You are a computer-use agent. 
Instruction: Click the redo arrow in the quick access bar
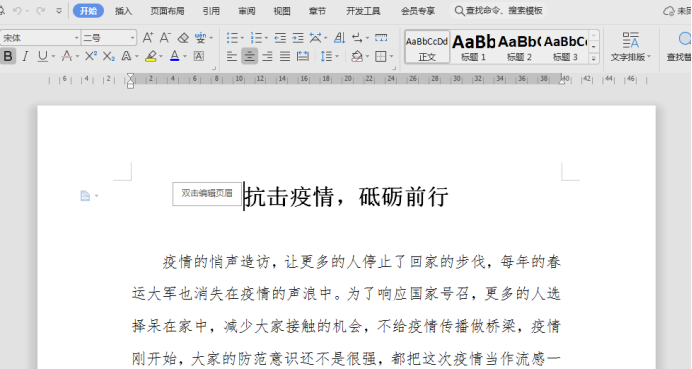[x=41, y=11]
